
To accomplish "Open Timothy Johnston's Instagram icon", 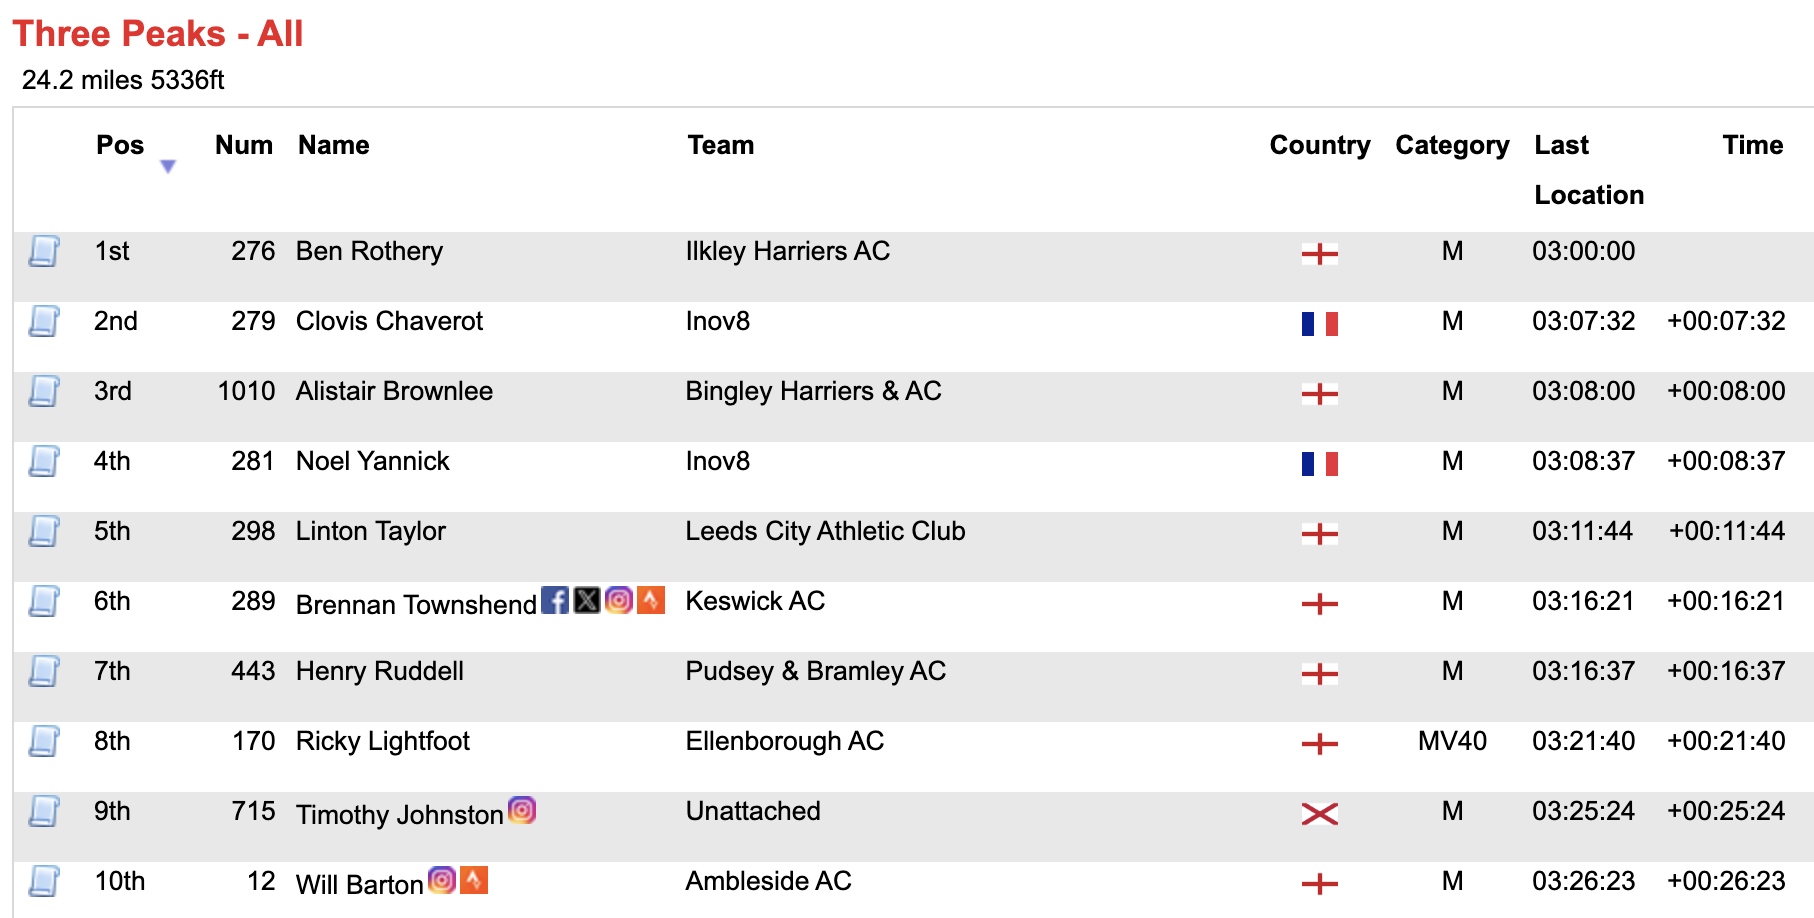I will pyautogui.click(x=522, y=810).
